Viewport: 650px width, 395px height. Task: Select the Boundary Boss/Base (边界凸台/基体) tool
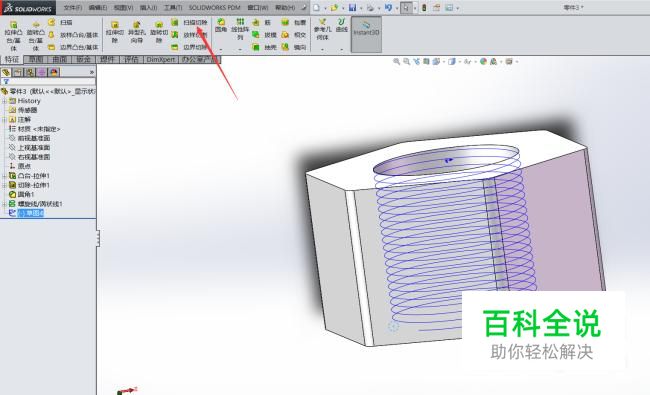[x=73, y=47]
